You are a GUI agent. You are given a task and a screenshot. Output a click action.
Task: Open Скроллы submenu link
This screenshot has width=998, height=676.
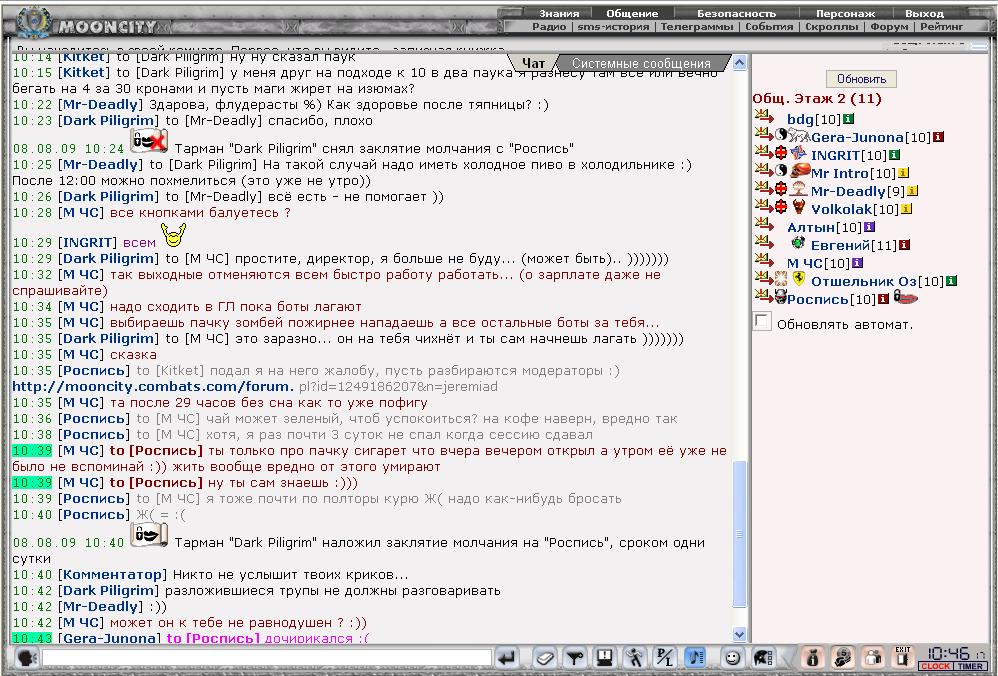831,27
